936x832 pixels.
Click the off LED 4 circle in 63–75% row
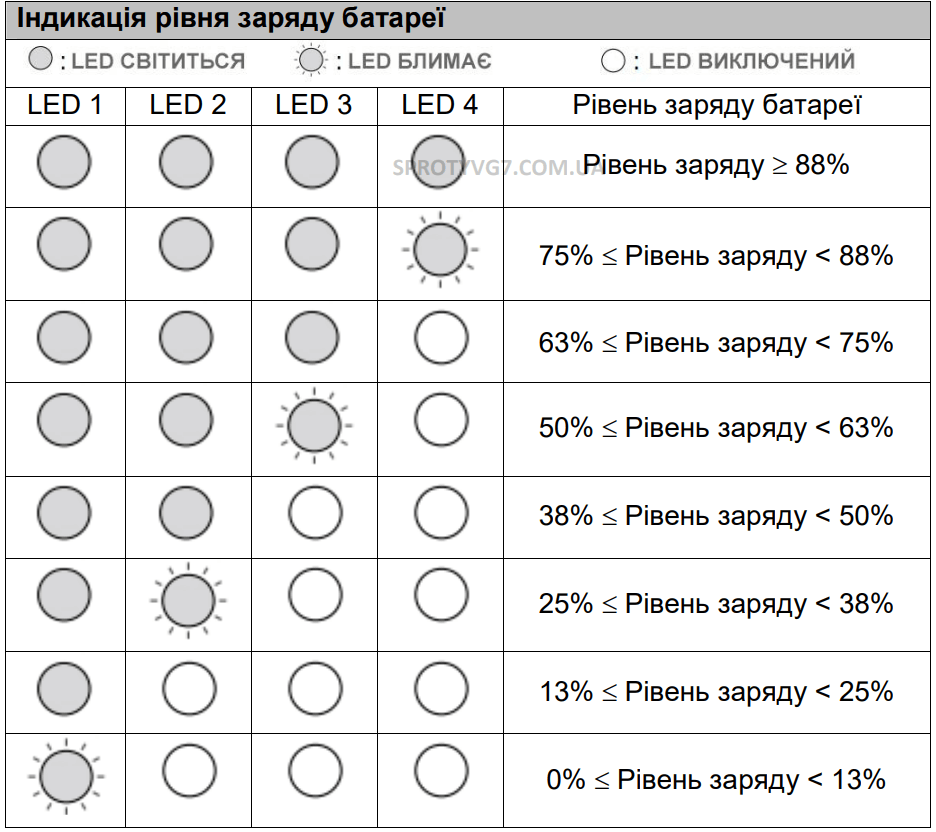[x=441, y=337]
